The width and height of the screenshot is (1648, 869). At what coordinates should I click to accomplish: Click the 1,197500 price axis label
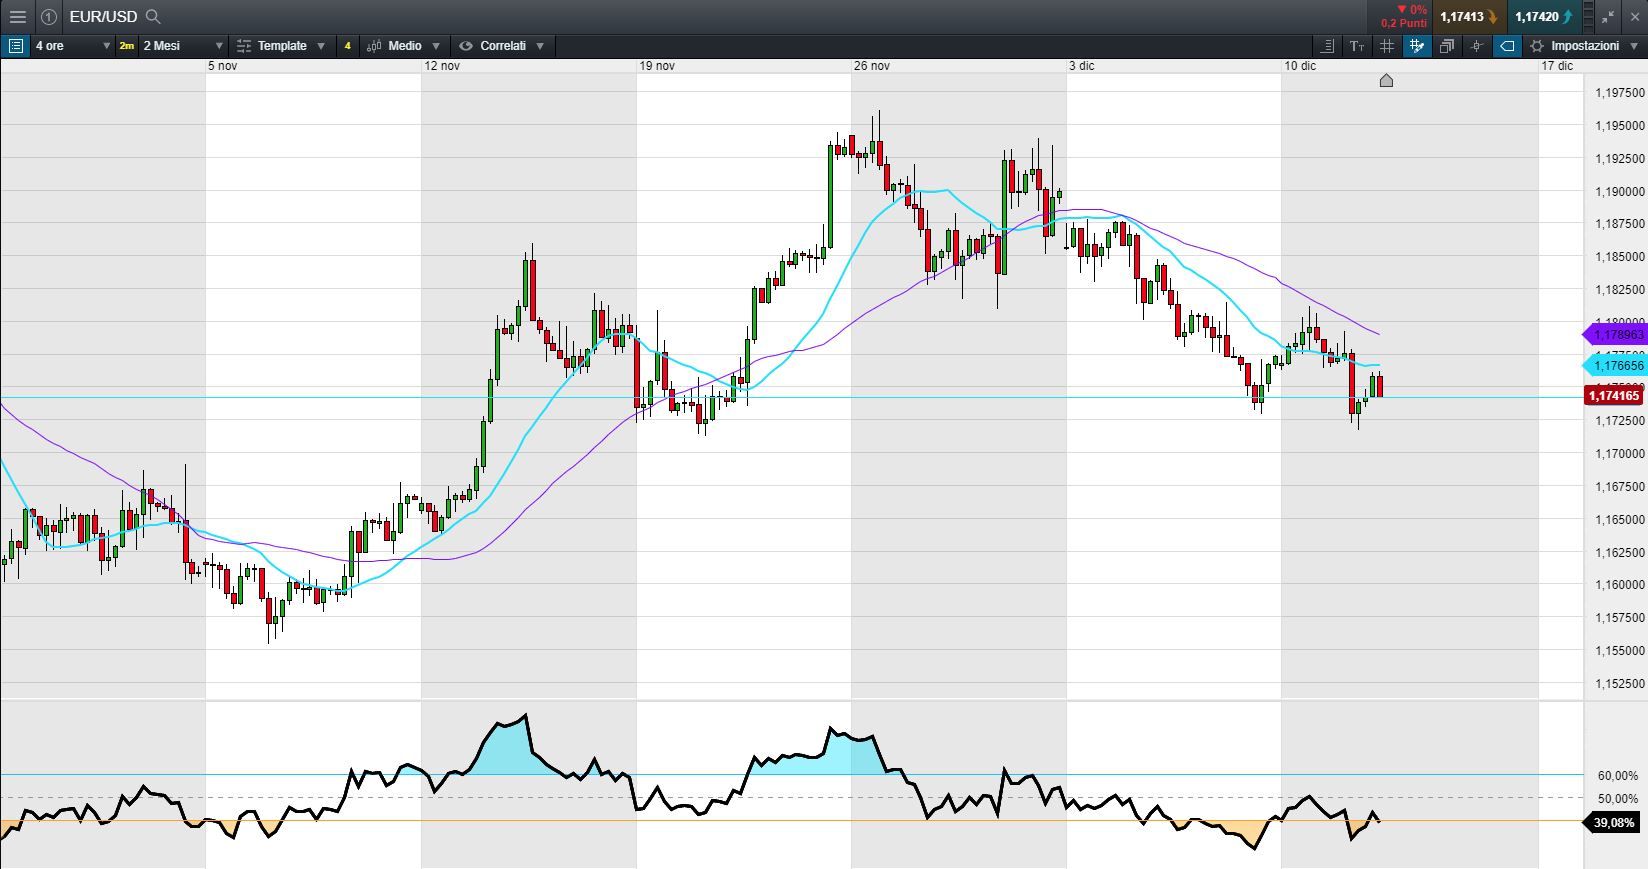pos(1620,93)
